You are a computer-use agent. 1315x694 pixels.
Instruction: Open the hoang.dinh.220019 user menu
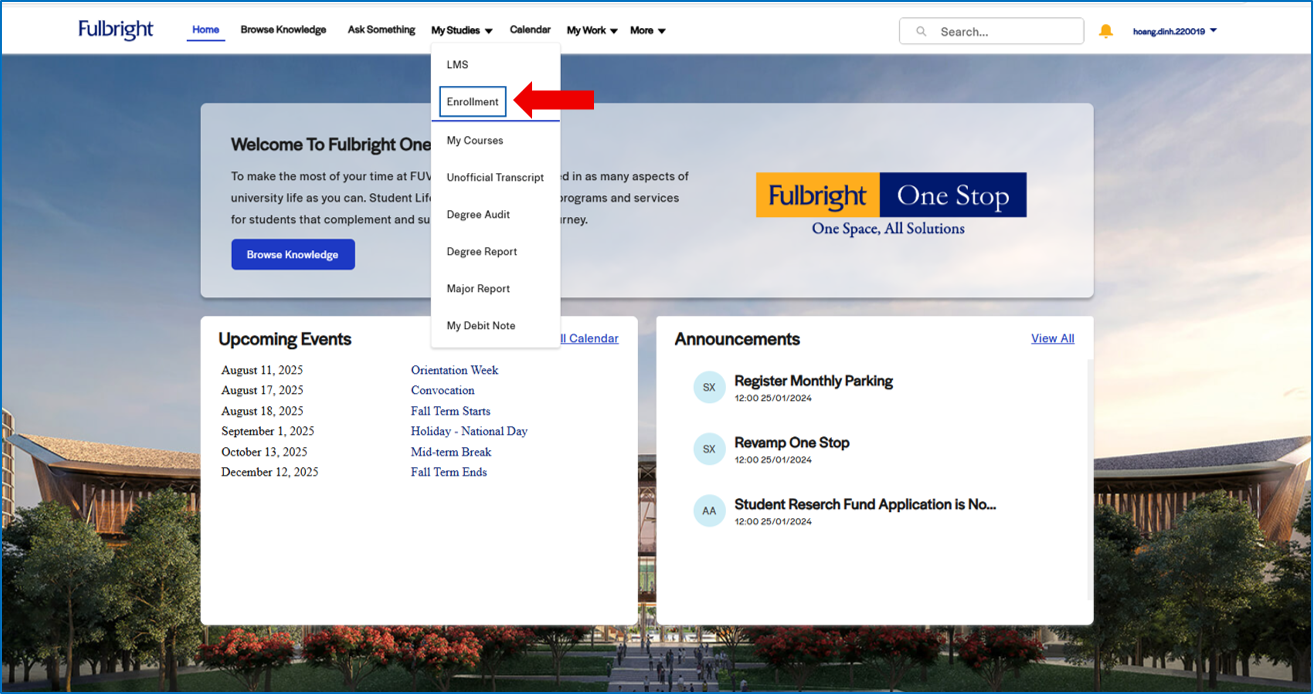(x=1175, y=31)
